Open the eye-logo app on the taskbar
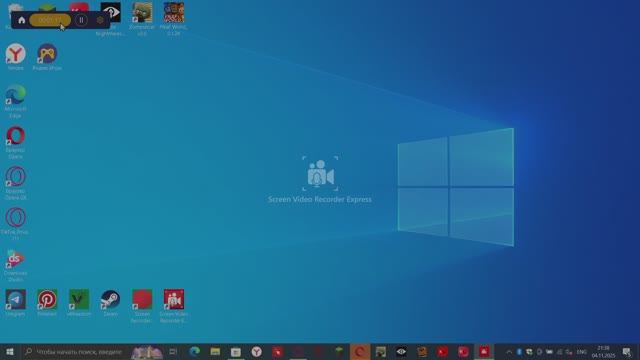640x360 pixels. (x=401, y=351)
